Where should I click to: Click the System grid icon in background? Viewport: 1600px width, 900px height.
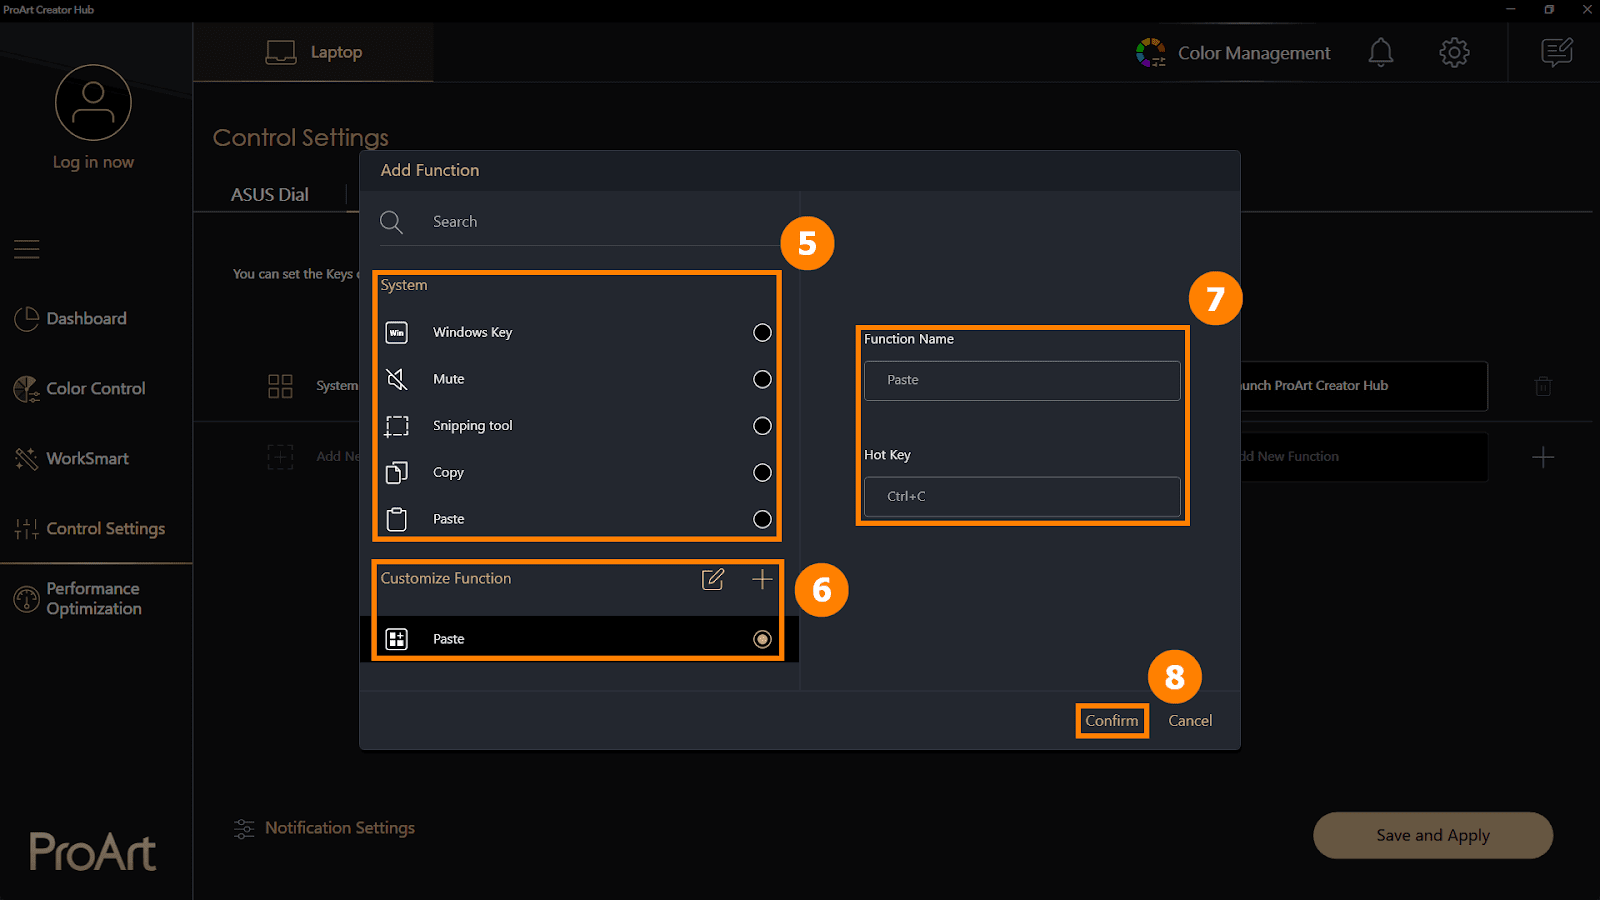281,386
